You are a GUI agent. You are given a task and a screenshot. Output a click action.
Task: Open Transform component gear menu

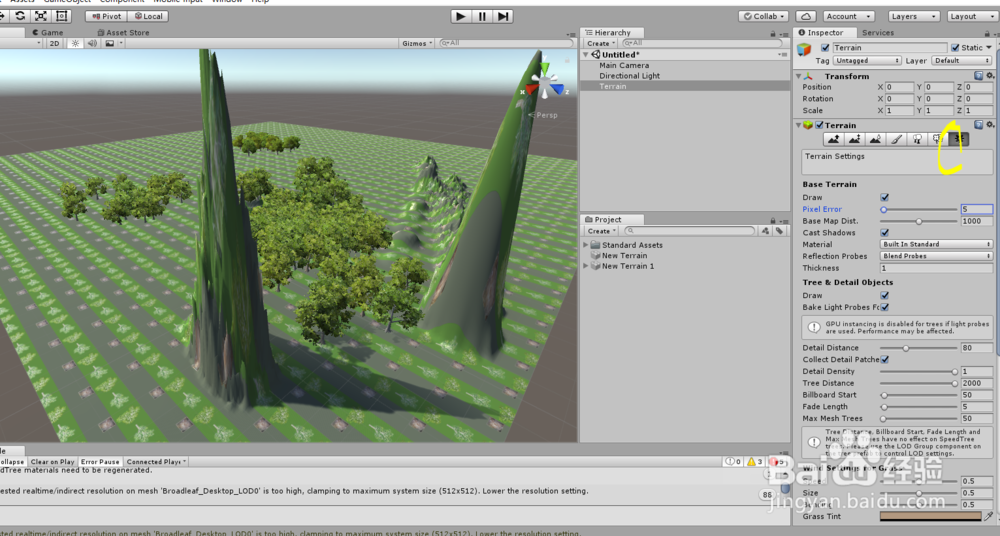[990, 76]
